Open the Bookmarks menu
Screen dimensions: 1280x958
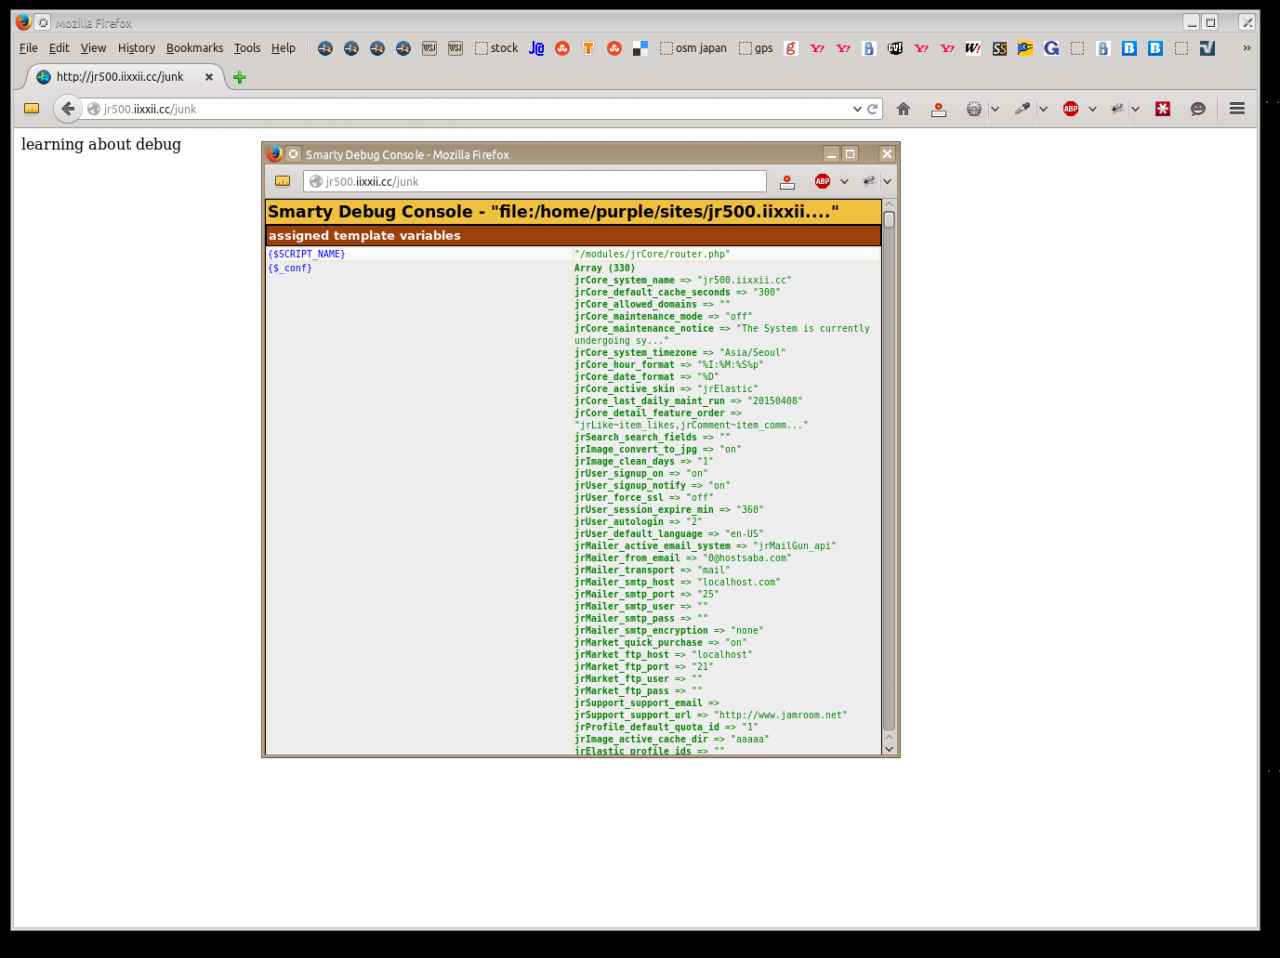194,48
